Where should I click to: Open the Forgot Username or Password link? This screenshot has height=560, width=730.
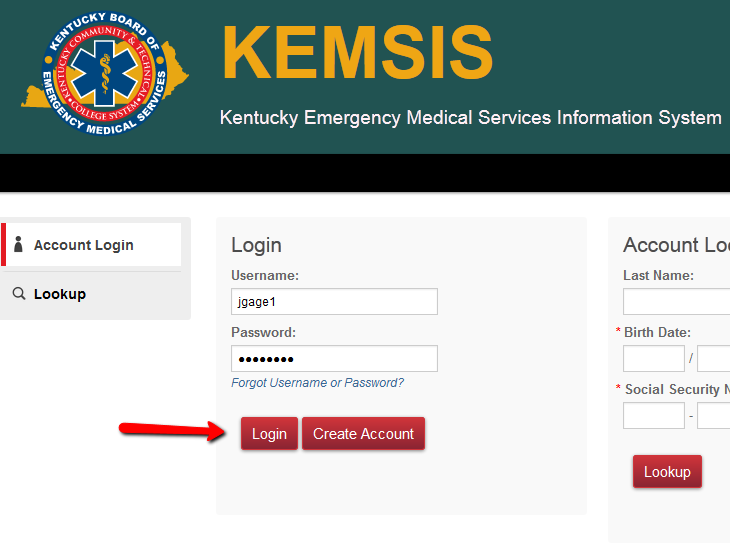[318, 383]
